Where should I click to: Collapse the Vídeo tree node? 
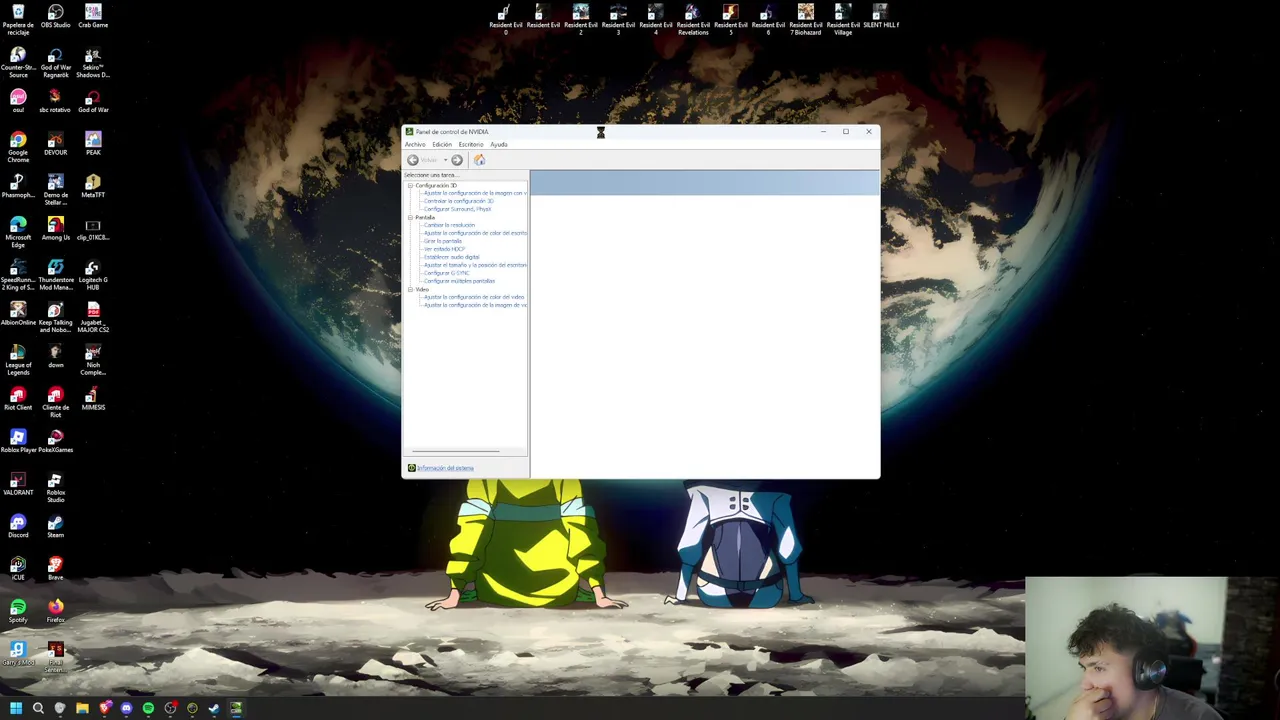tap(410, 289)
